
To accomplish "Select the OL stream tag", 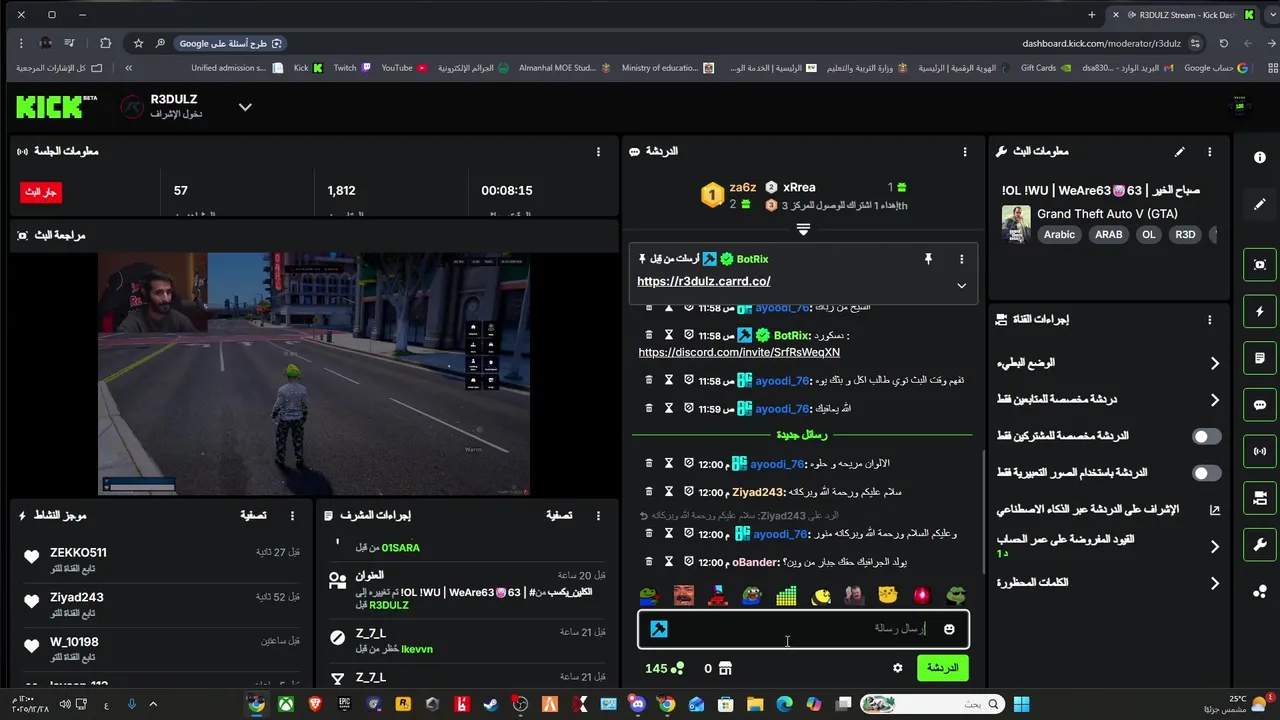I will [1149, 235].
